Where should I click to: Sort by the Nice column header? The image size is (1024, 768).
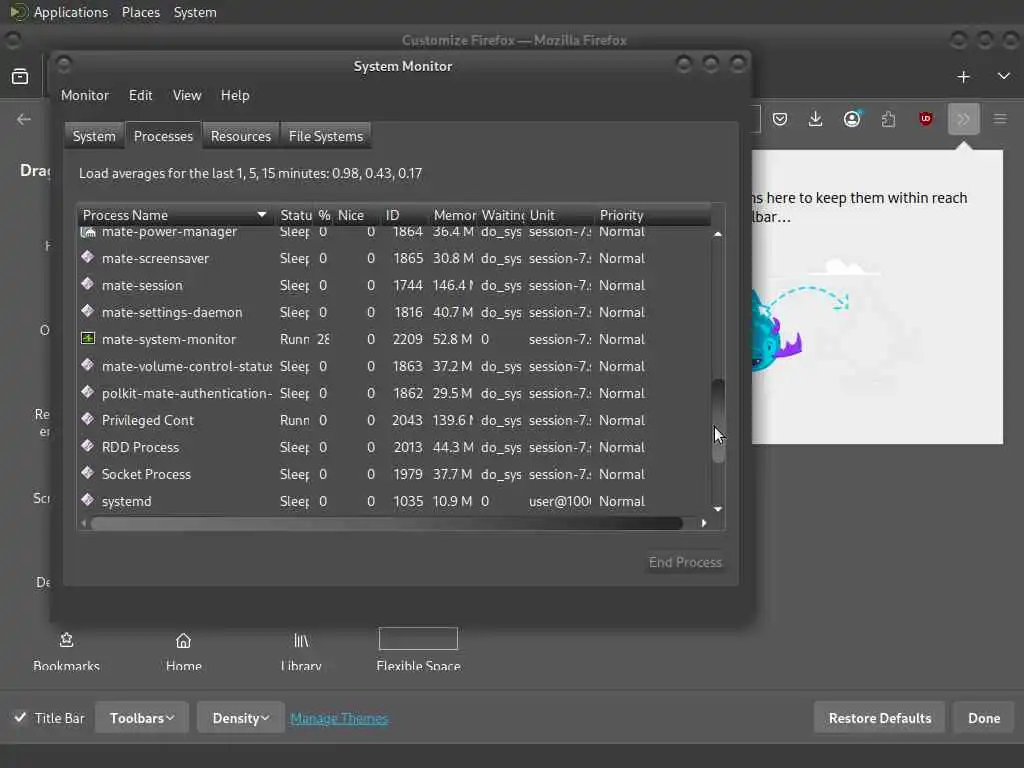click(x=356, y=215)
